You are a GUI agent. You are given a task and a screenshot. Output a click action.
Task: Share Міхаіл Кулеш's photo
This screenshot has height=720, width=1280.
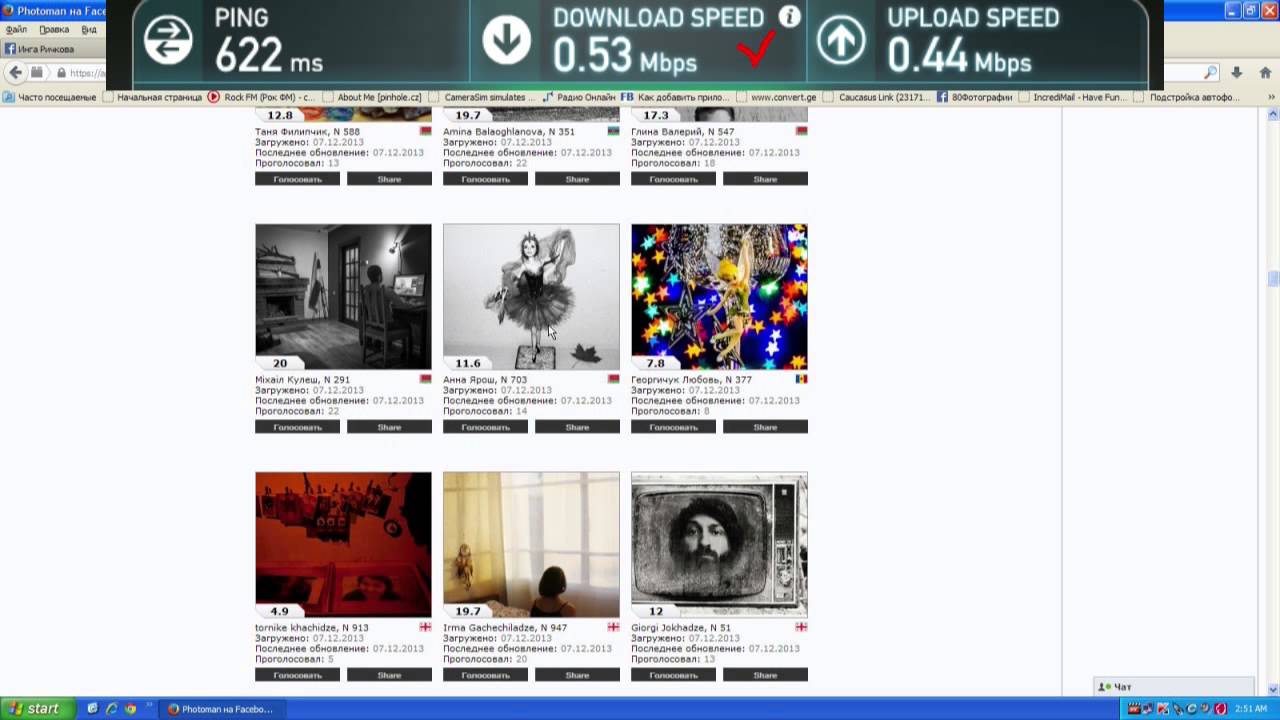pos(389,427)
